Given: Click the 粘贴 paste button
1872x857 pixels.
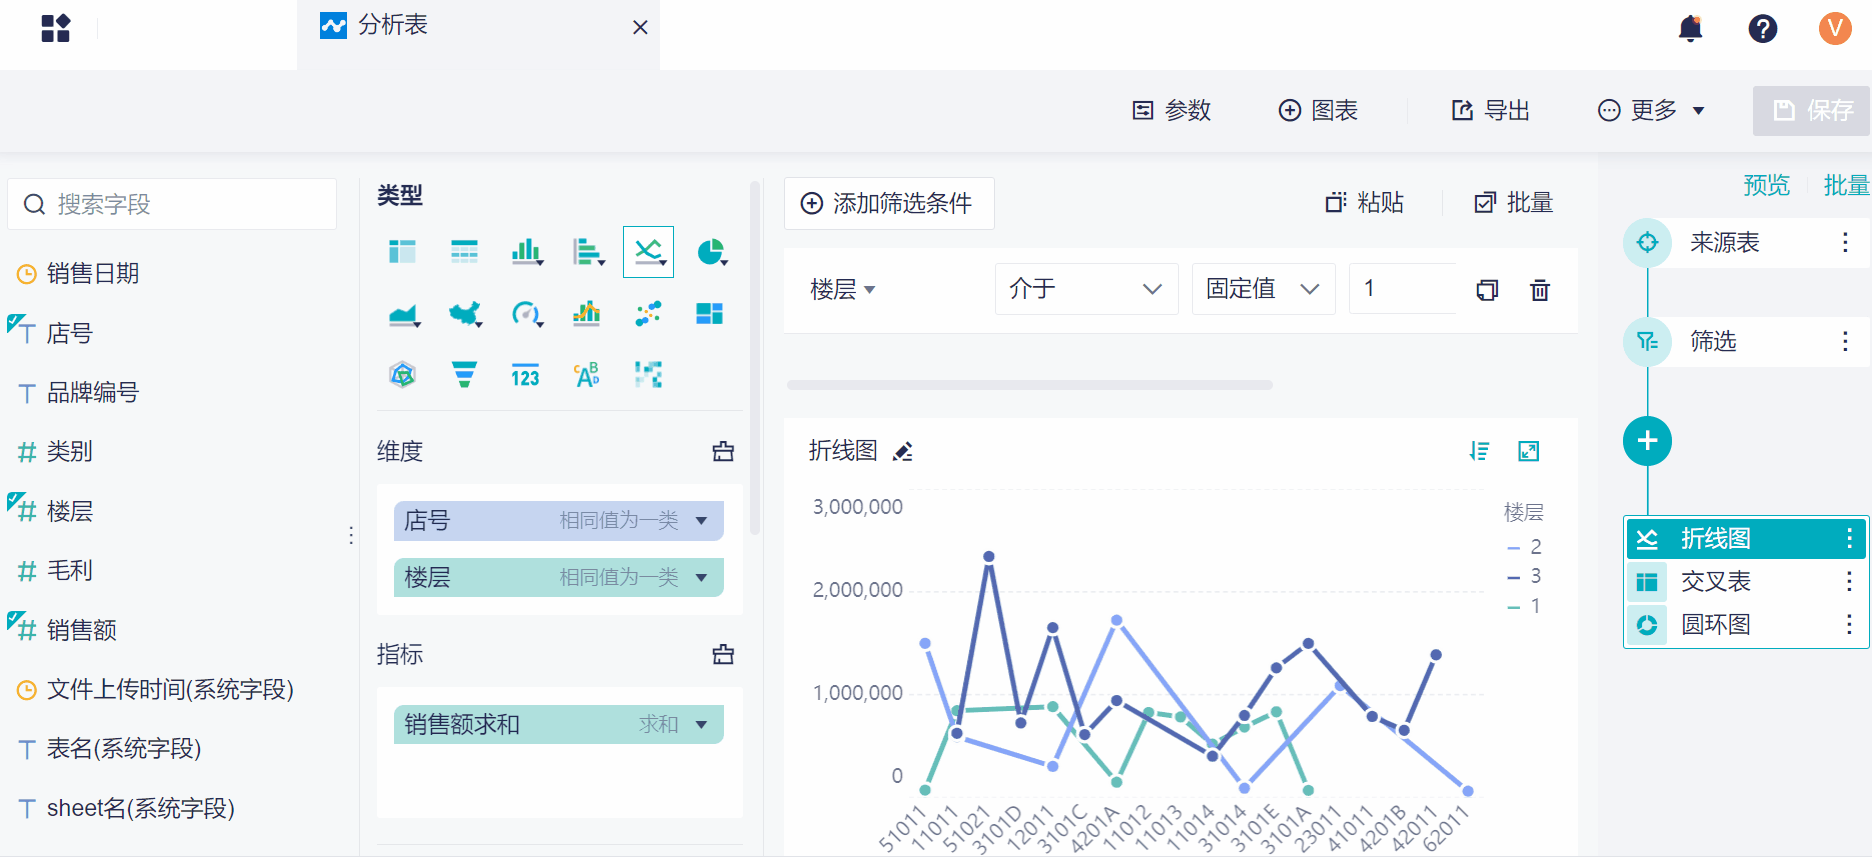Looking at the screenshot, I should tap(1364, 203).
